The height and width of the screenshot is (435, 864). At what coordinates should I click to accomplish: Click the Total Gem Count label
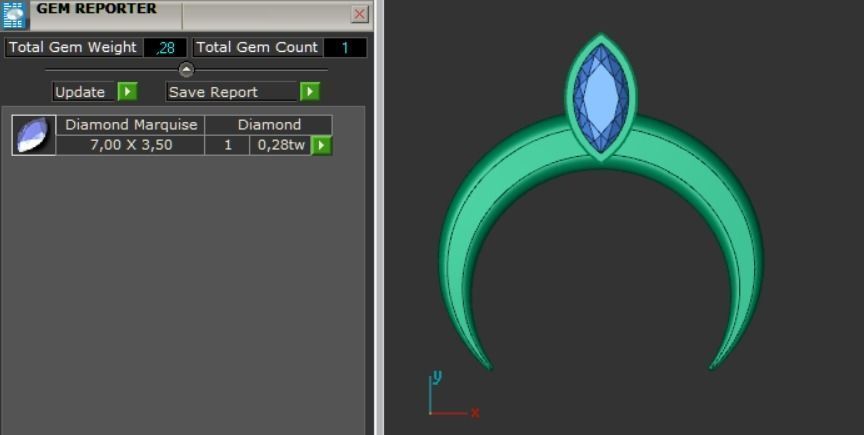[257, 47]
